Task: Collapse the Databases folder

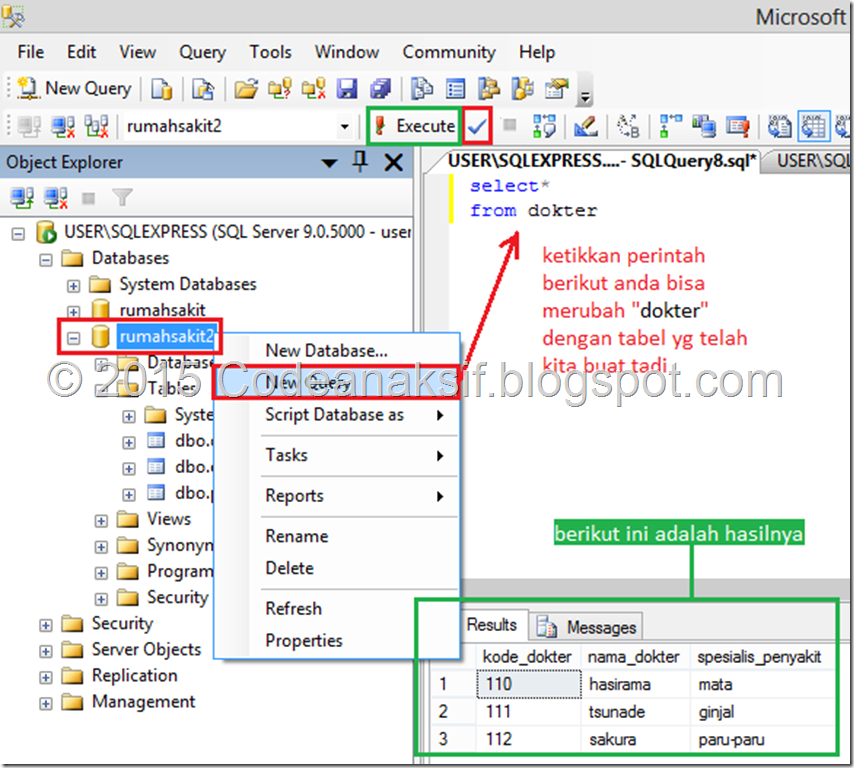Action: pyautogui.click(x=46, y=260)
